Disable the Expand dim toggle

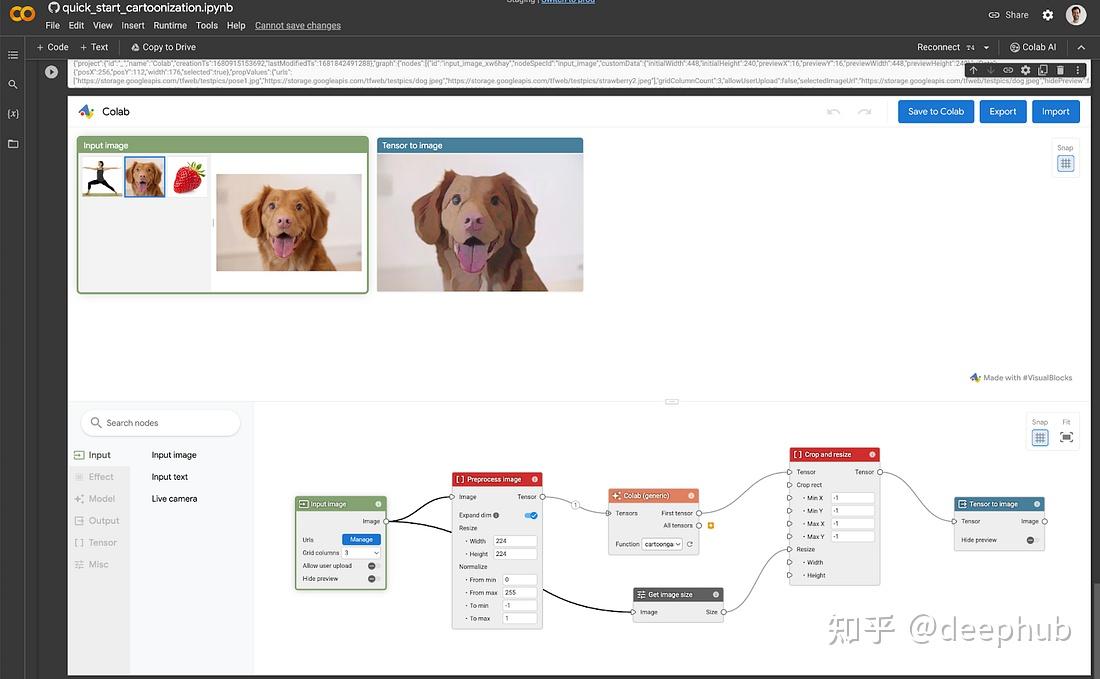tap(531, 515)
